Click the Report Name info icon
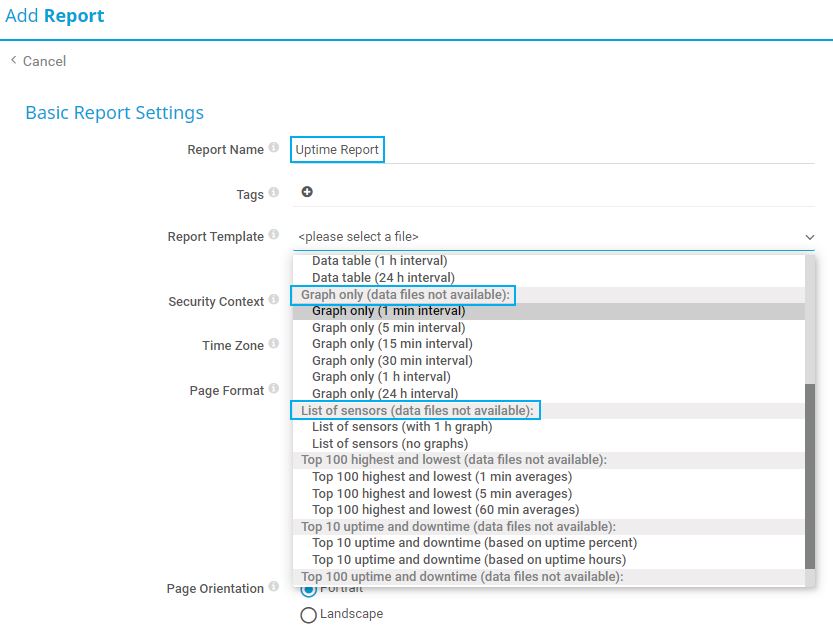This screenshot has height=631, width=833. [x=273, y=145]
